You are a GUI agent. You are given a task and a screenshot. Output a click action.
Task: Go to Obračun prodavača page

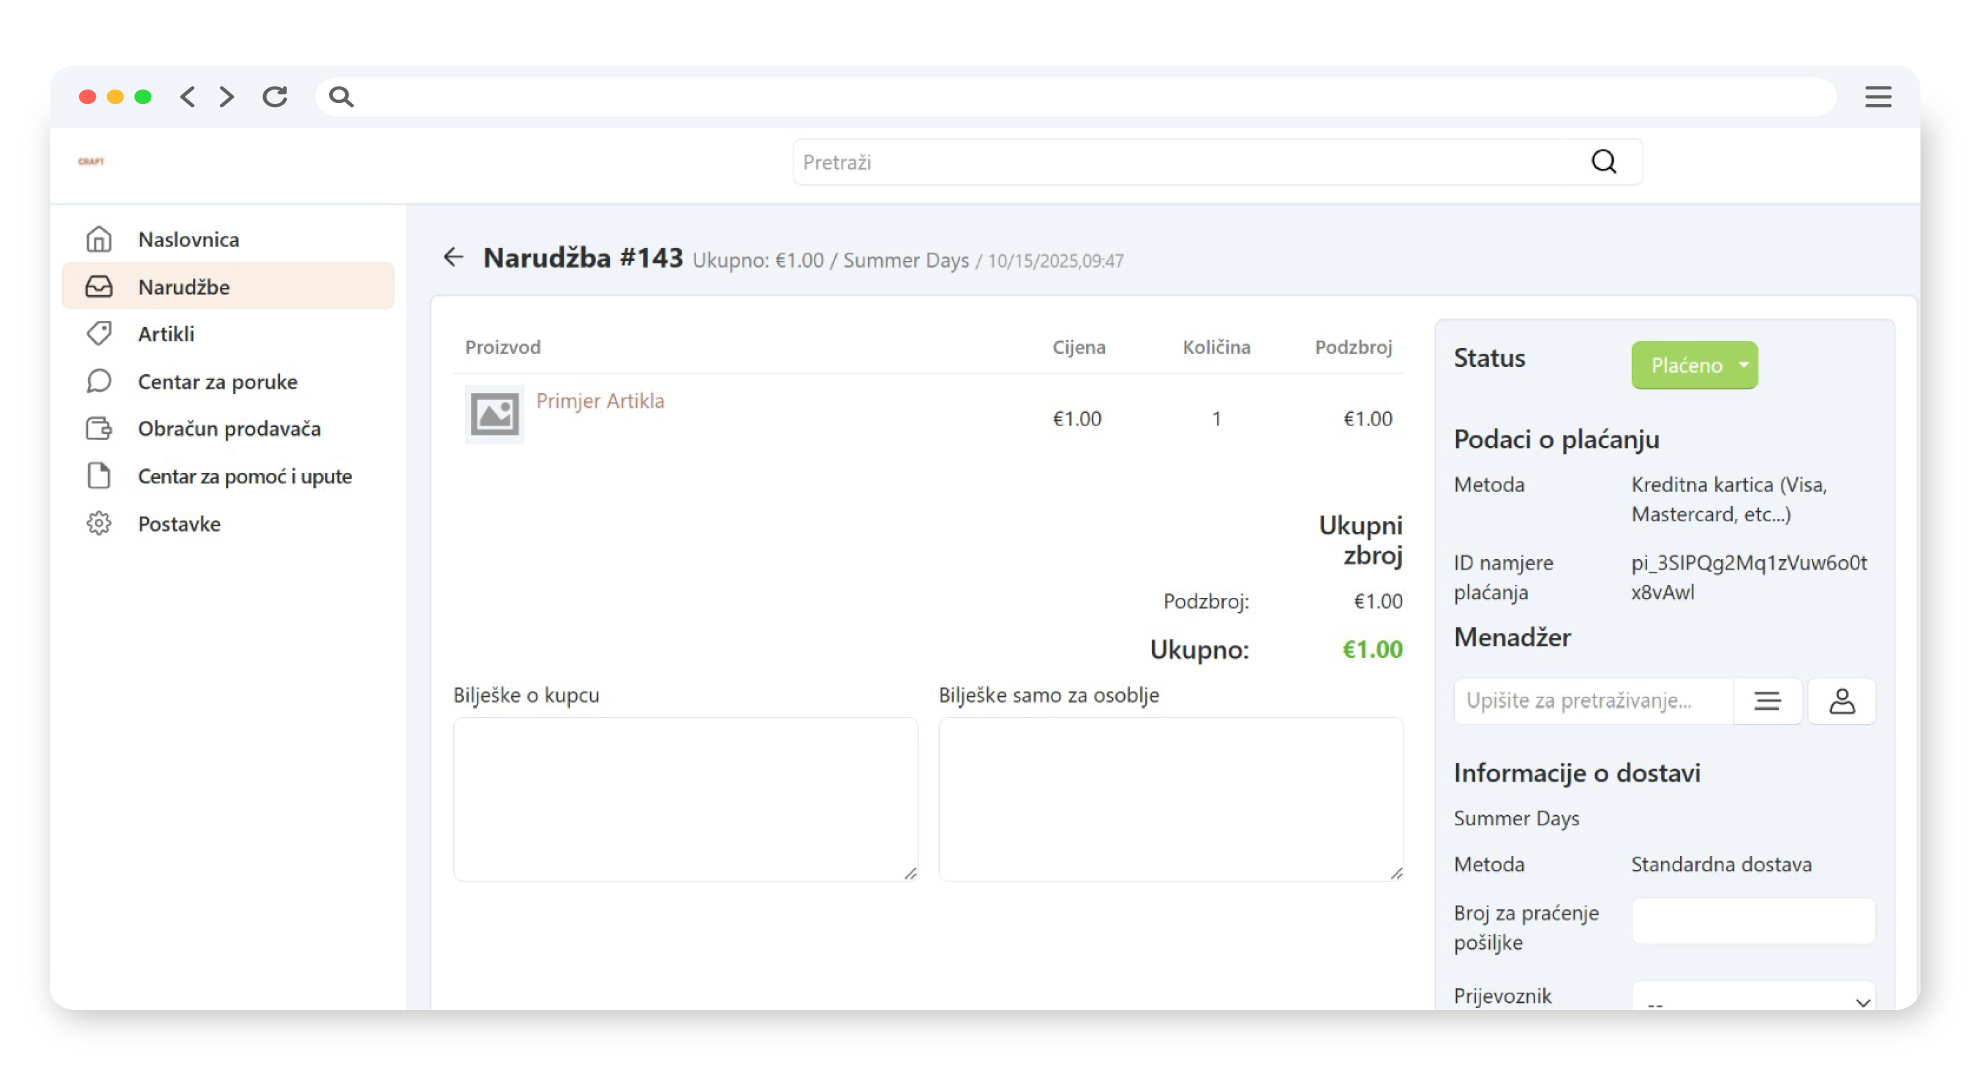pyautogui.click(x=229, y=429)
